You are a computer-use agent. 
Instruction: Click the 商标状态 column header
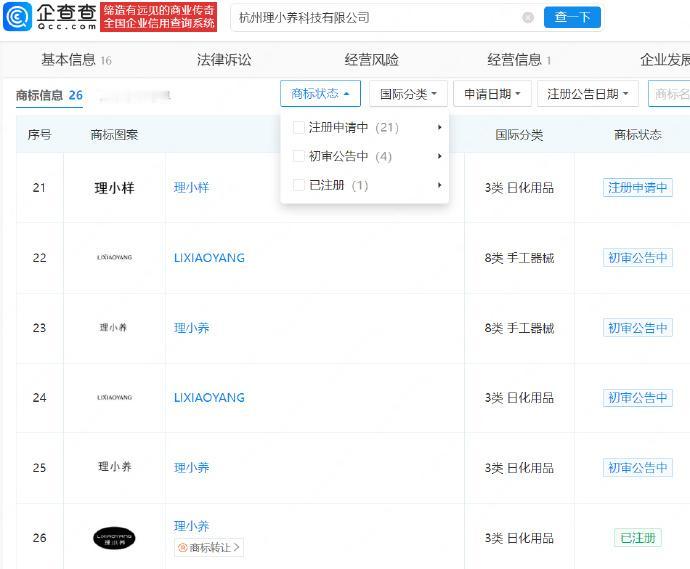coord(638,135)
